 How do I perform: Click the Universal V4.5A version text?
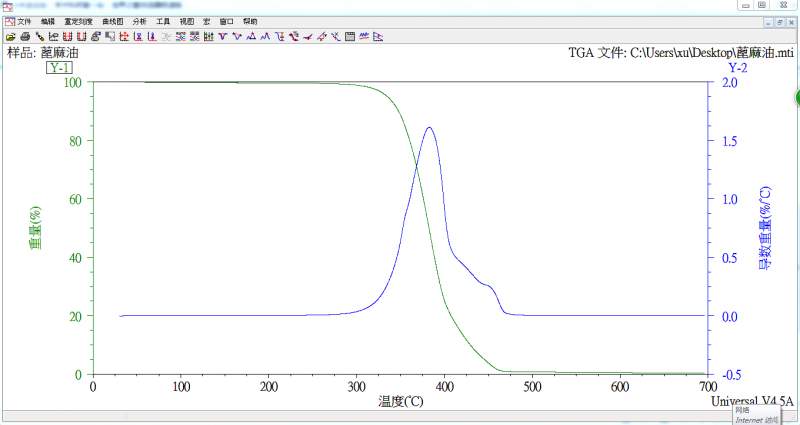tap(753, 401)
